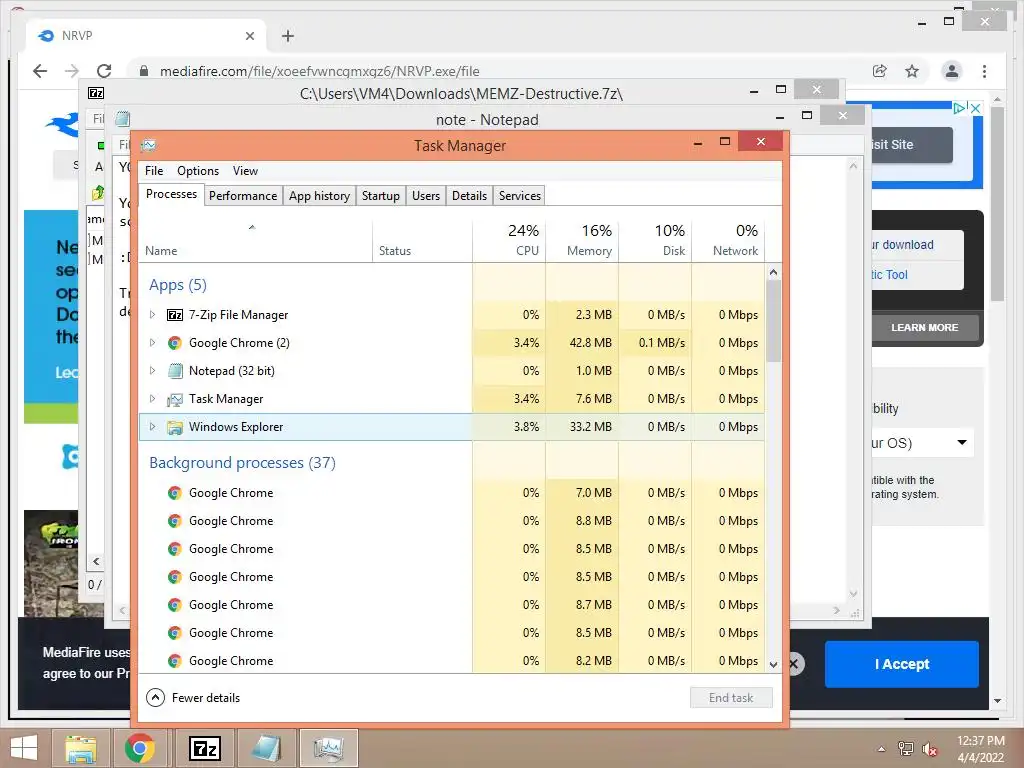Open Chrome's three-dot menu
Viewport: 1024px width, 768px height.
click(x=984, y=71)
